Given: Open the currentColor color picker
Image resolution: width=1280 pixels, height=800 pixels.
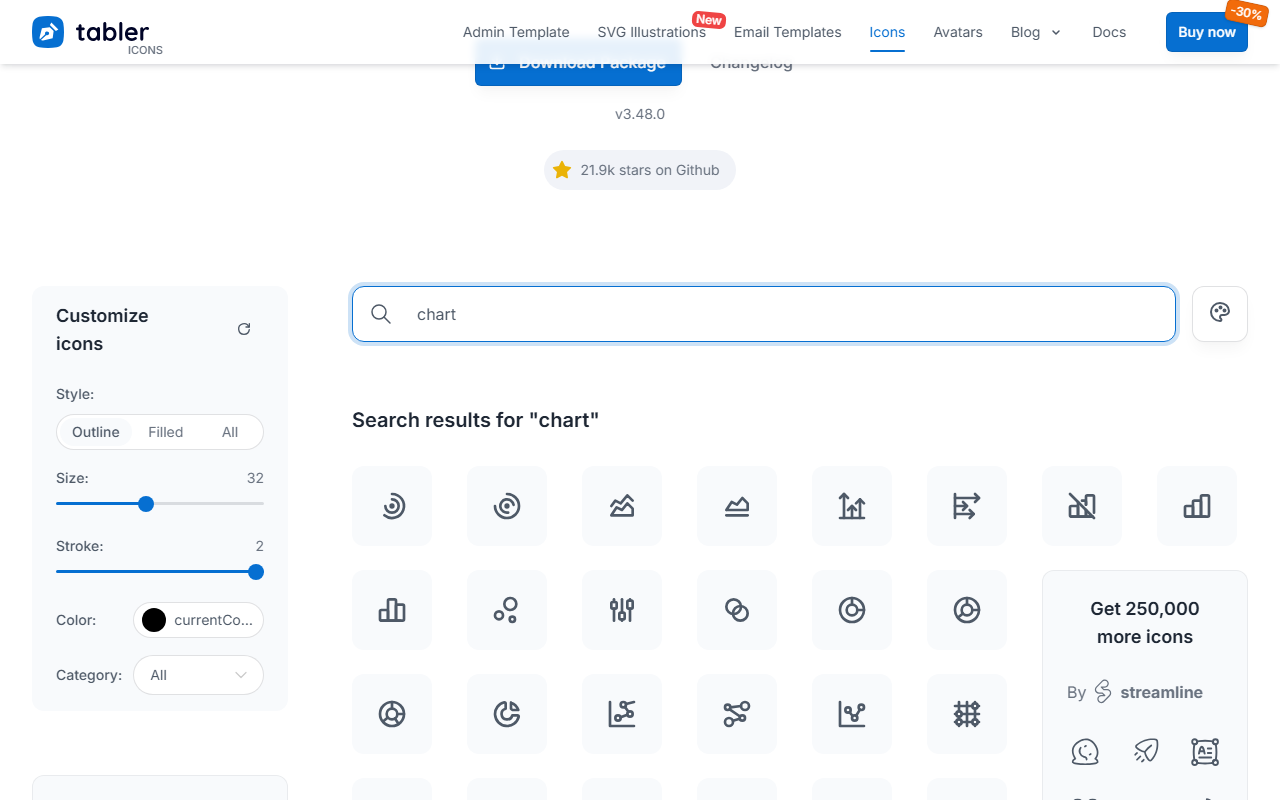Looking at the screenshot, I should [199, 620].
